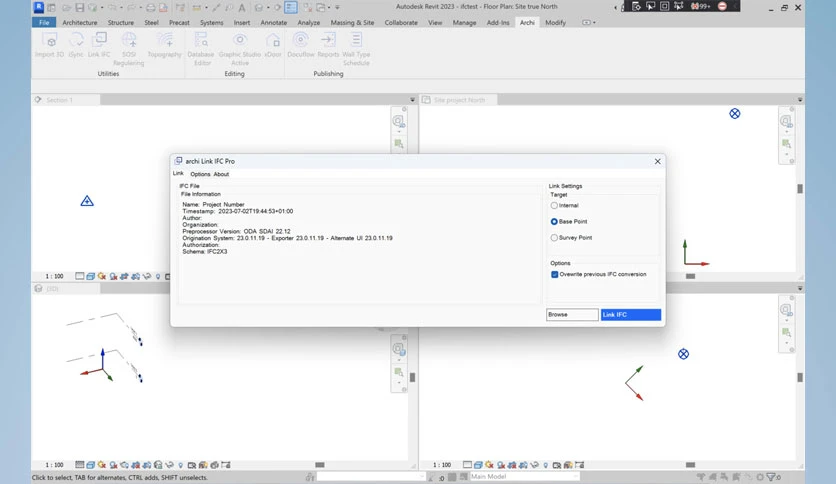The width and height of the screenshot is (836, 484).
Task: Select the project base point marker in Site view
Action: (735, 114)
